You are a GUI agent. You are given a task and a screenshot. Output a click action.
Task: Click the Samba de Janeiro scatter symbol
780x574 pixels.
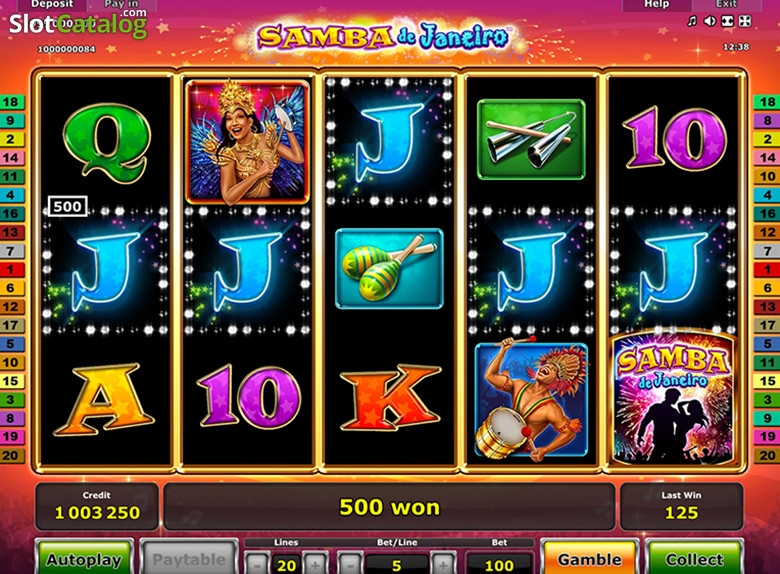click(673, 399)
